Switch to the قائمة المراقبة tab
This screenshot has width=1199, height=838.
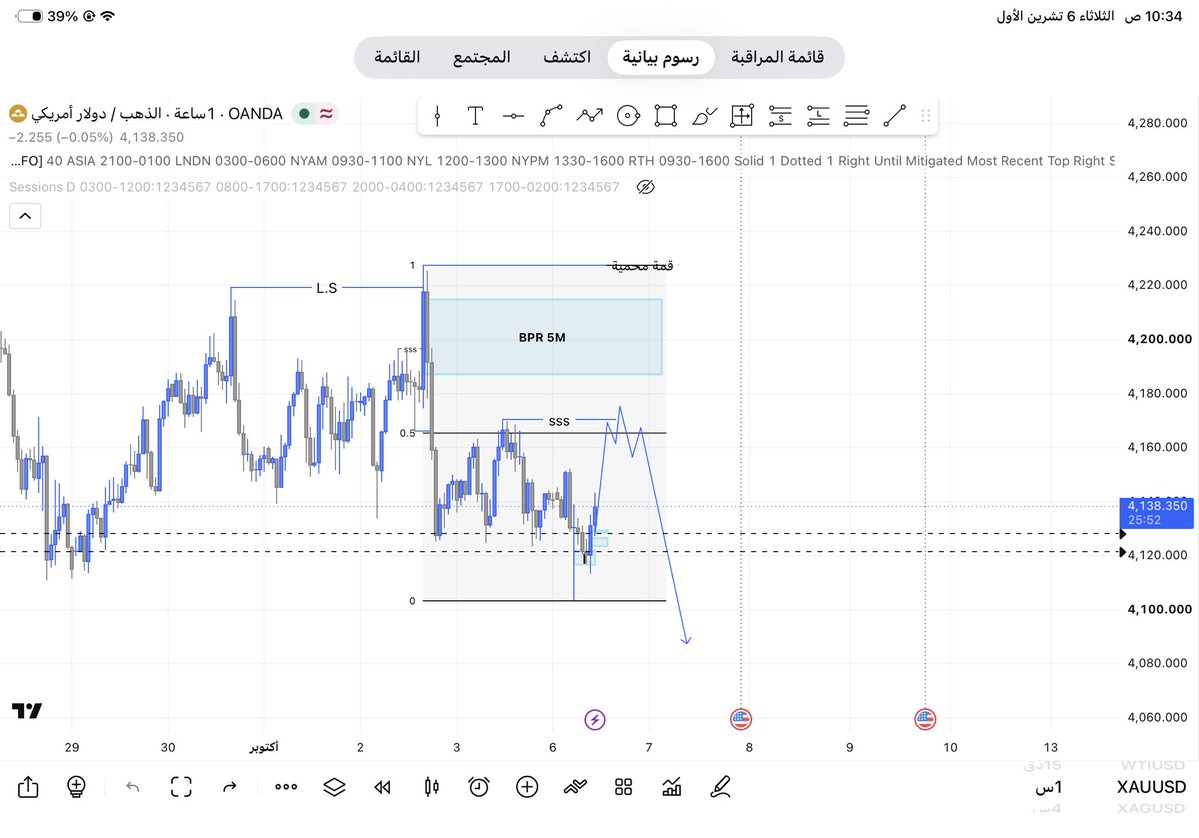tap(778, 57)
